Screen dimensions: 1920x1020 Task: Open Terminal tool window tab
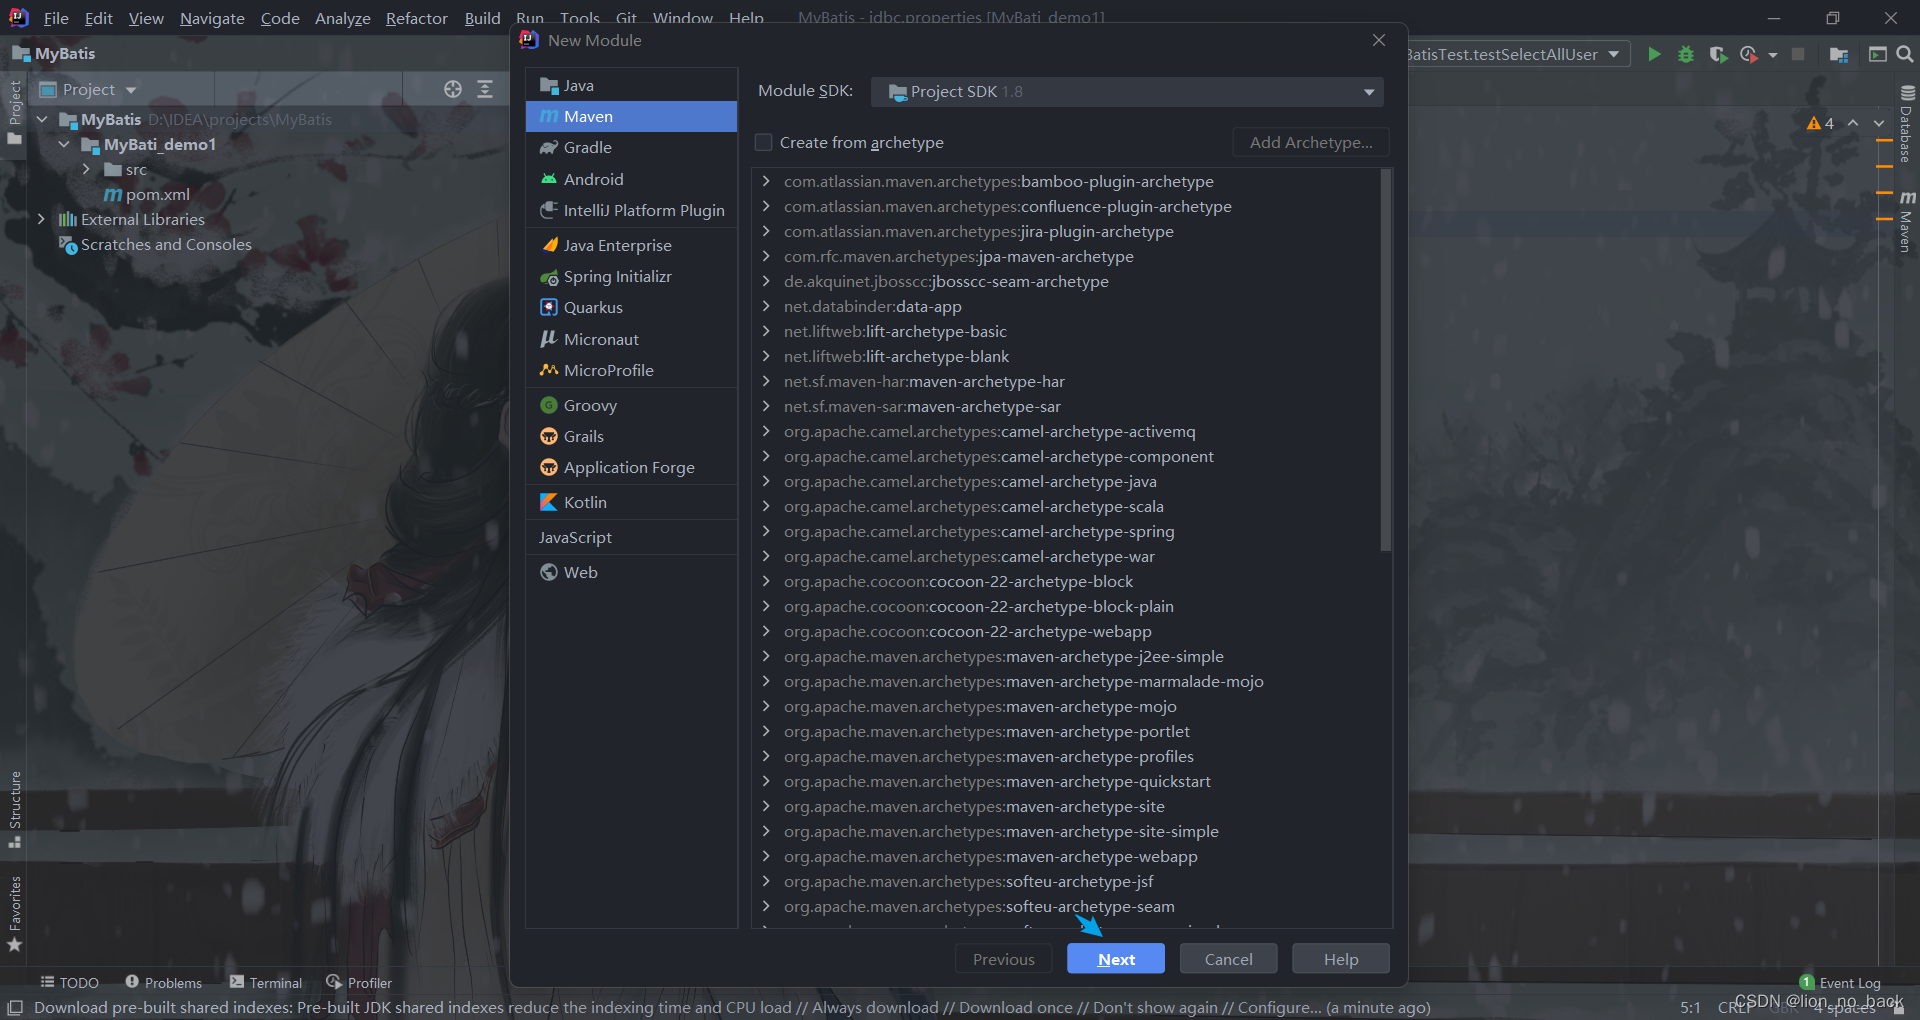[x=265, y=982]
